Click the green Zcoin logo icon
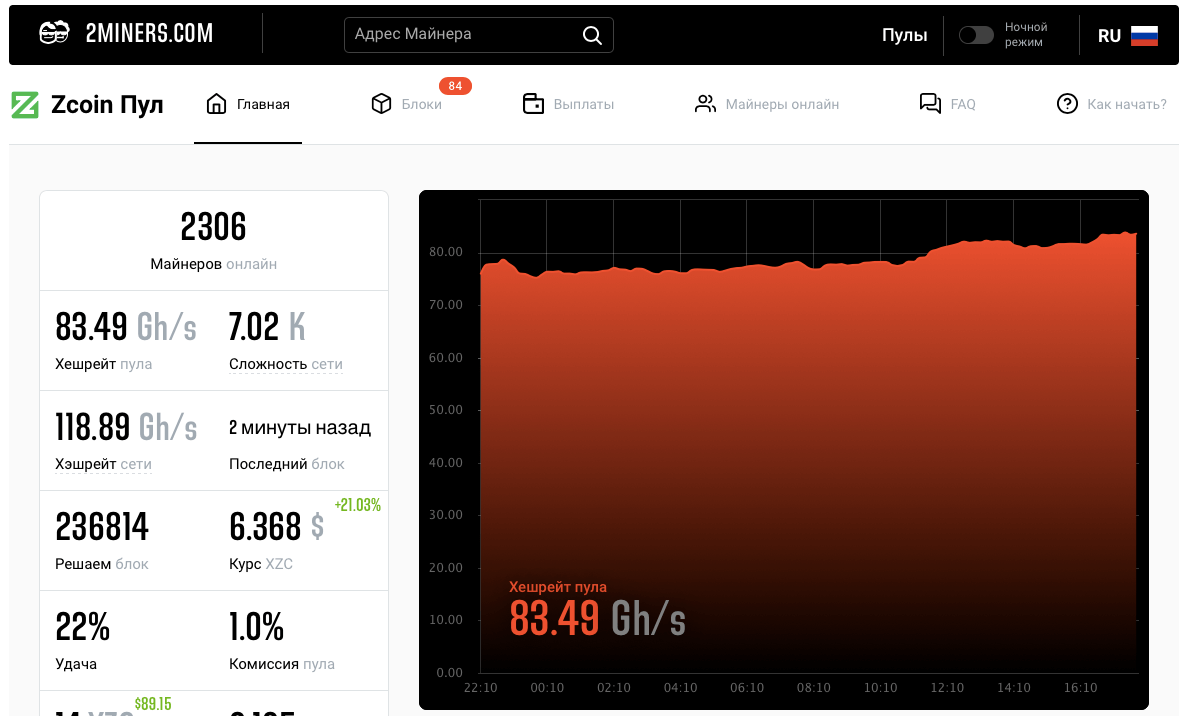This screenshot has width=1190, height=716. (x=25, y=105)
